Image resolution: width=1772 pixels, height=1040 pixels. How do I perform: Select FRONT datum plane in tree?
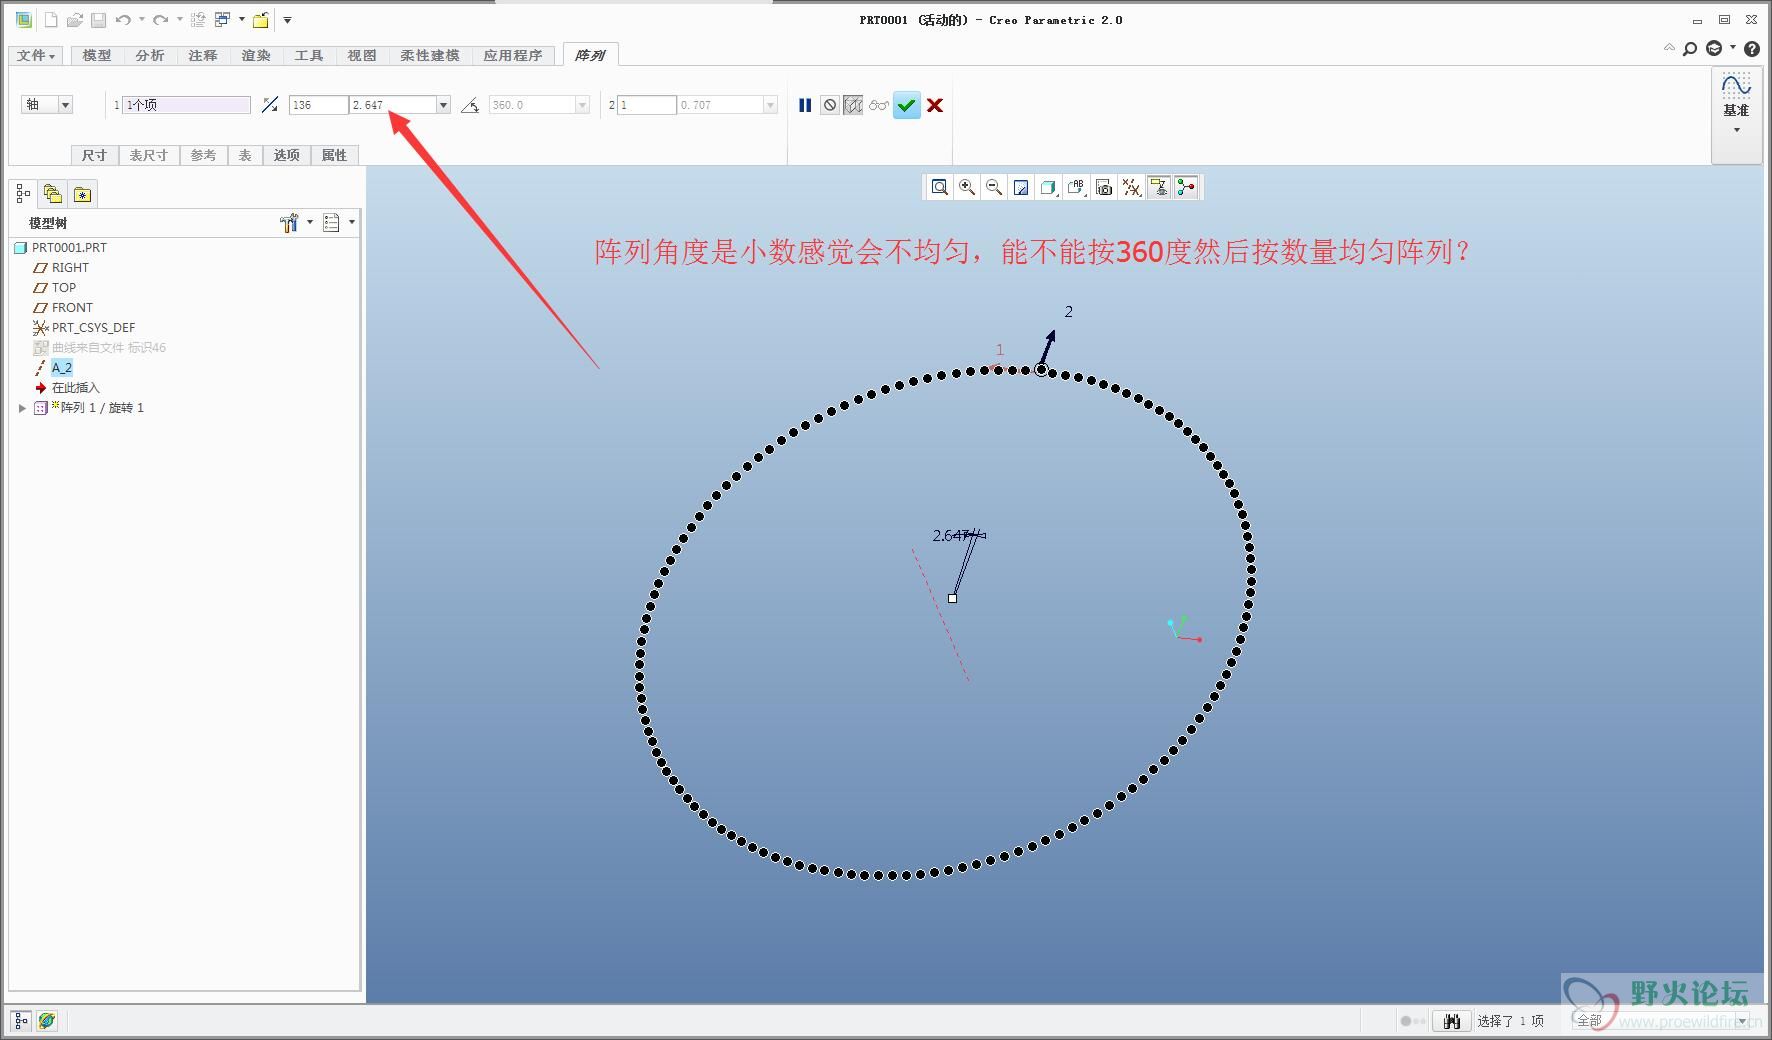[x=63, y=307]
